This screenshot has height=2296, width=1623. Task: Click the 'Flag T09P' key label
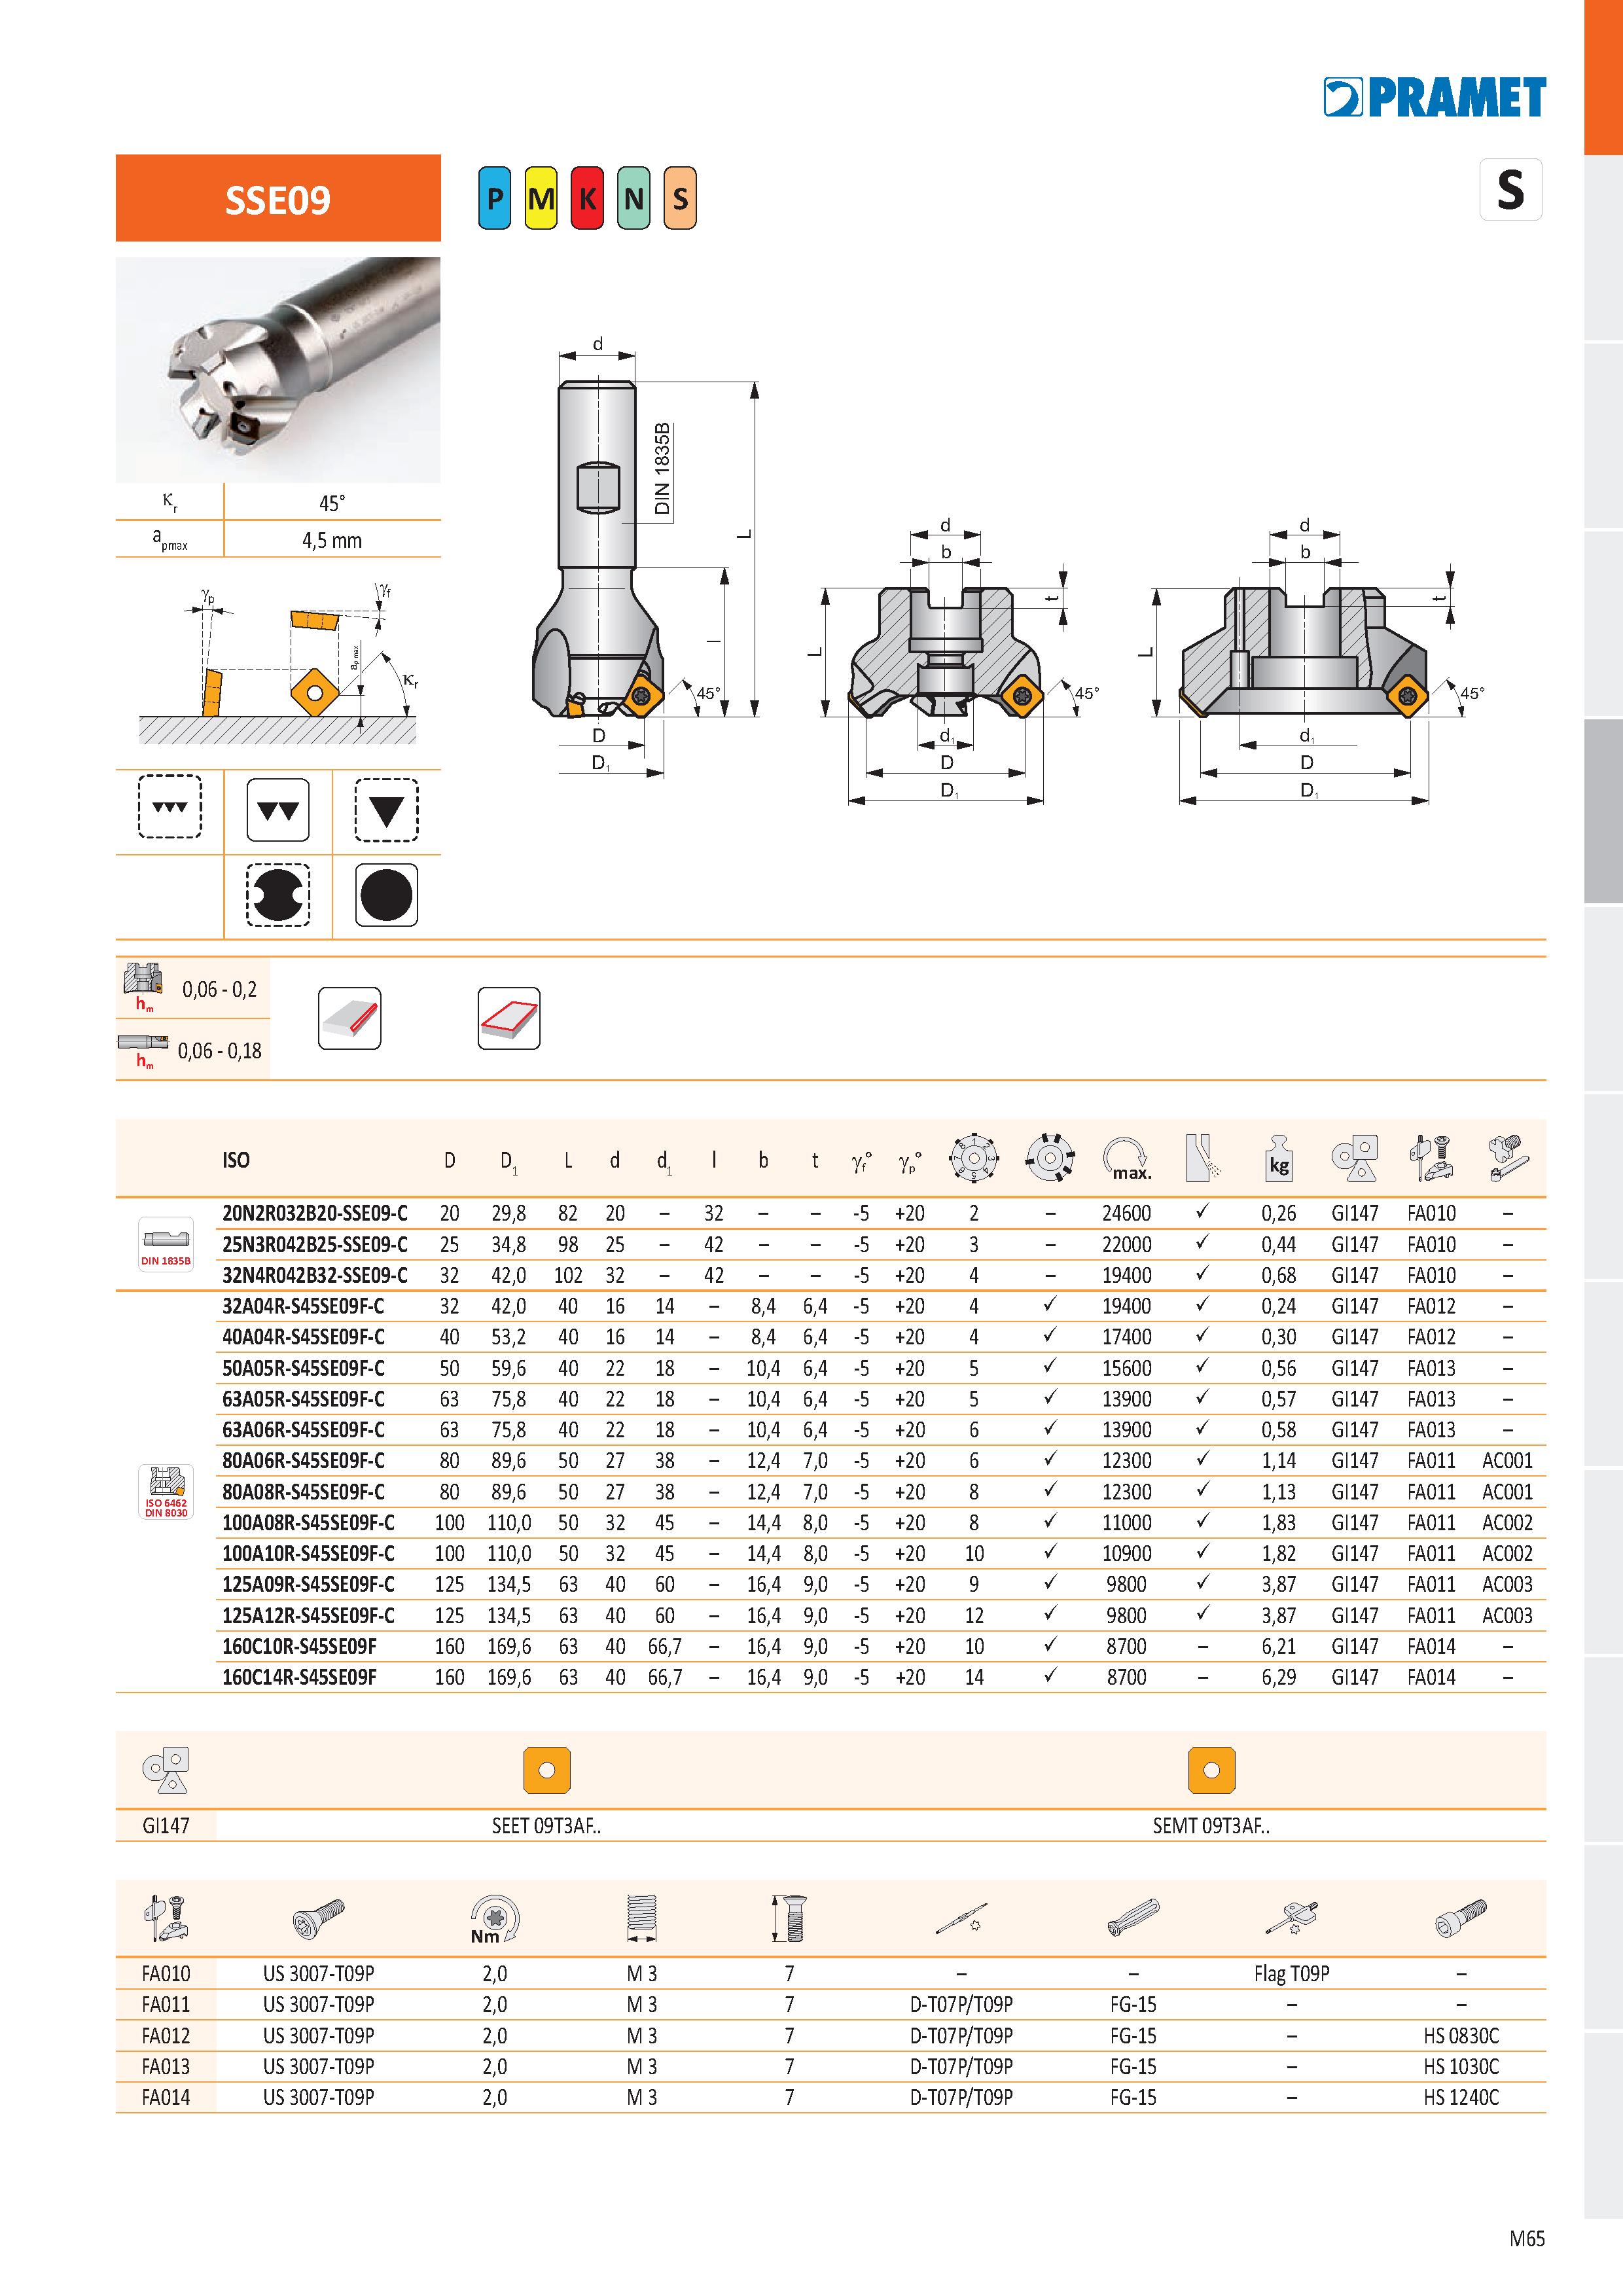(1292, 1974)
